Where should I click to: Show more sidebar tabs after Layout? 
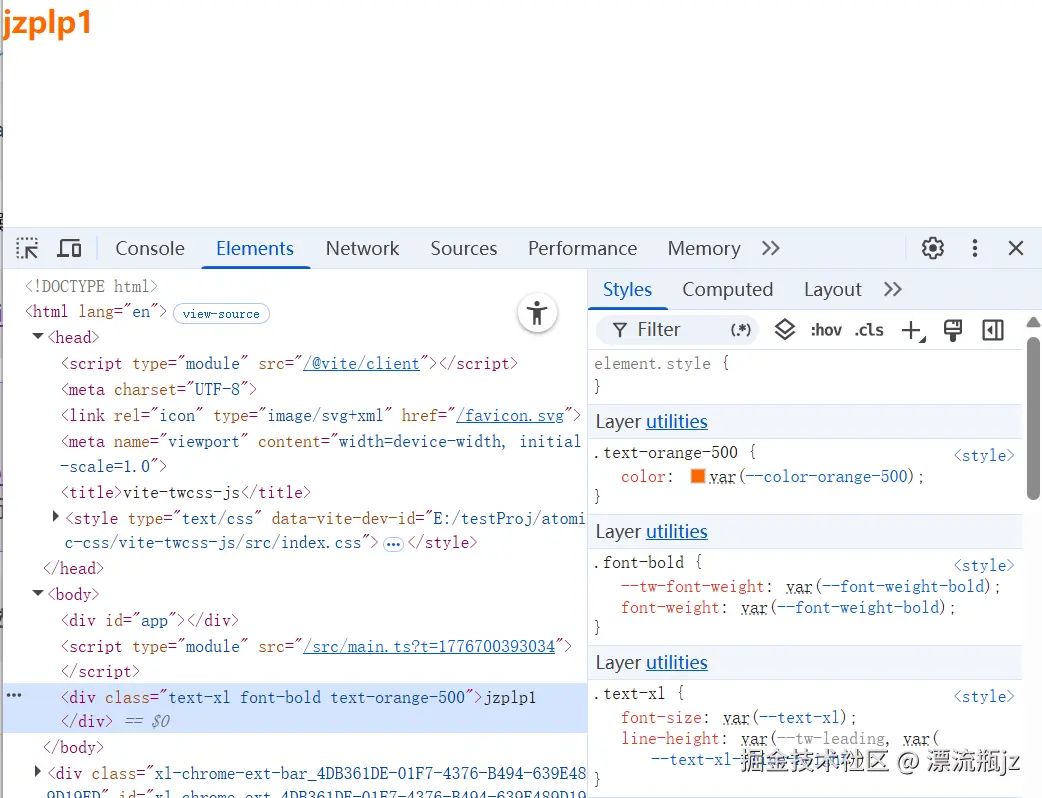pyautogui.click(x=892, y=290)
